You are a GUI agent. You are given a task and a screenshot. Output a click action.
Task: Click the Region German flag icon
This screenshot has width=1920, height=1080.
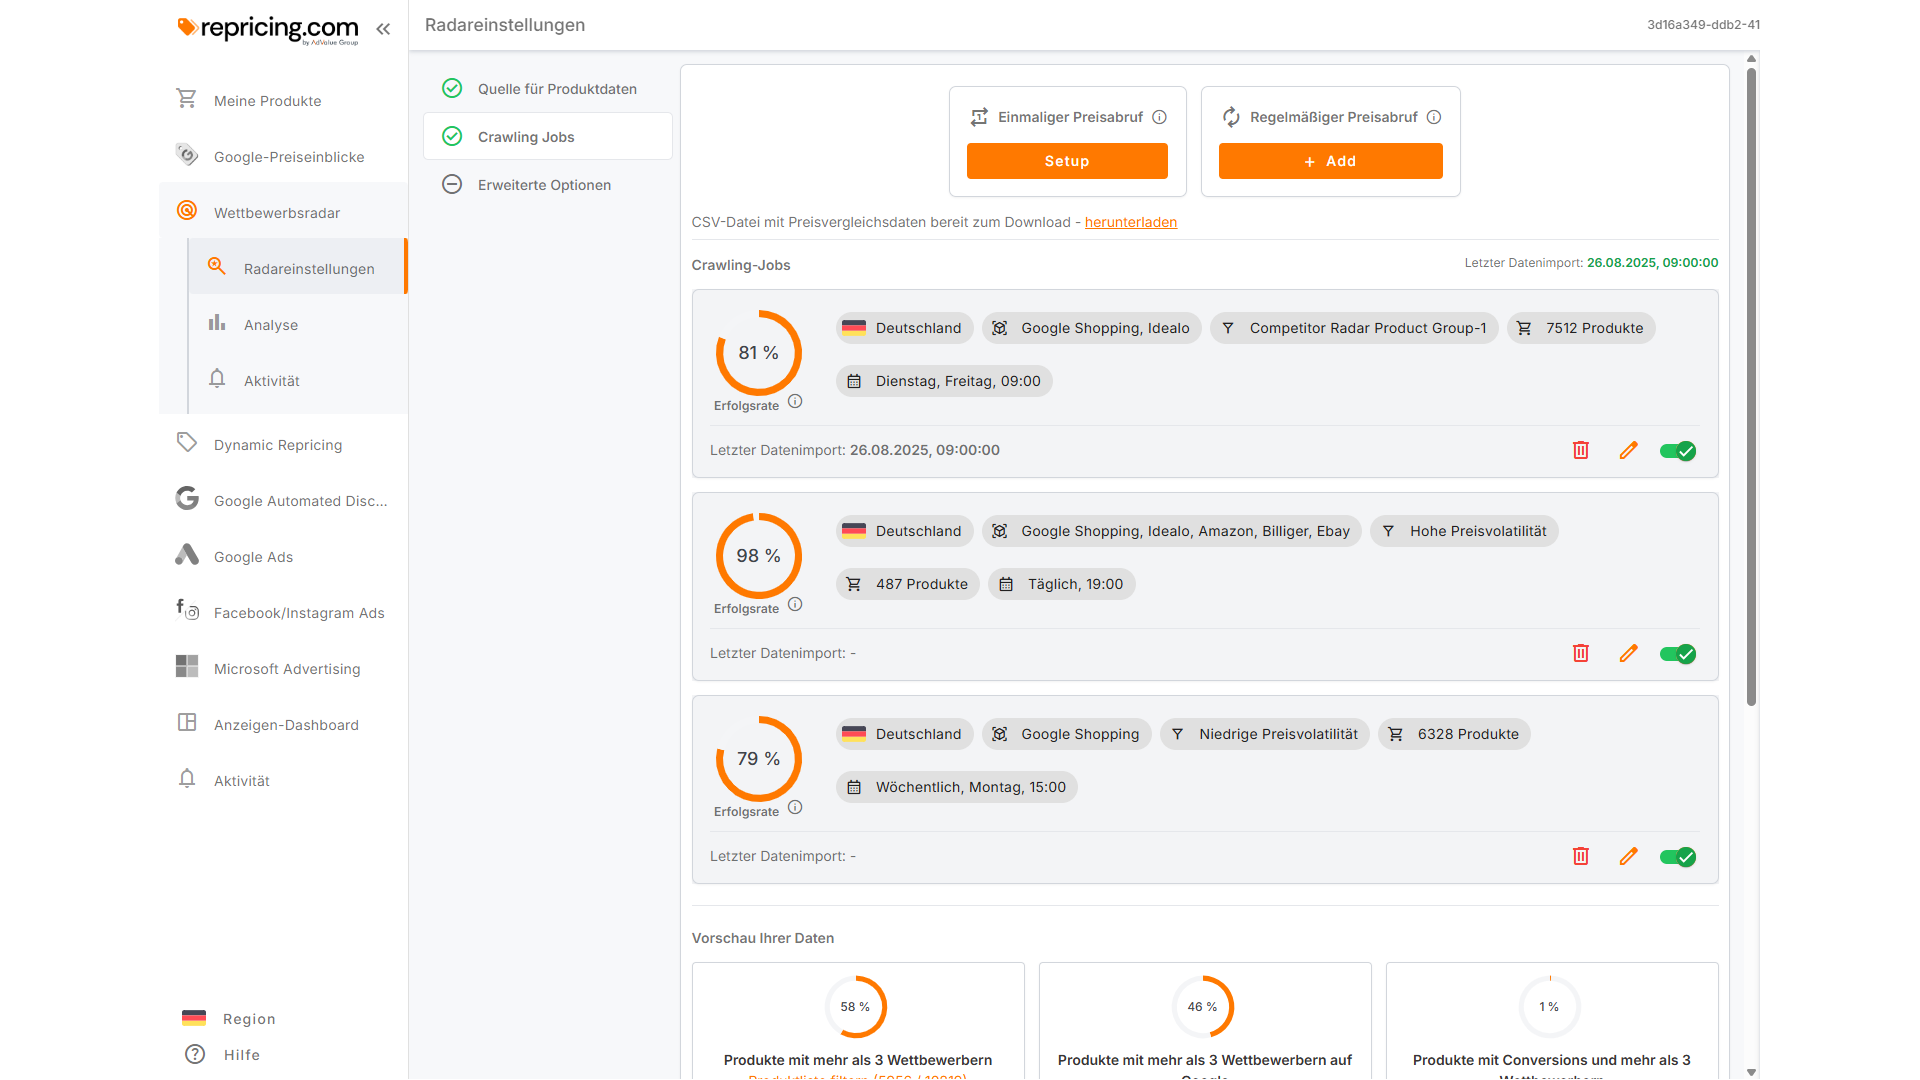click(194, 1018)
